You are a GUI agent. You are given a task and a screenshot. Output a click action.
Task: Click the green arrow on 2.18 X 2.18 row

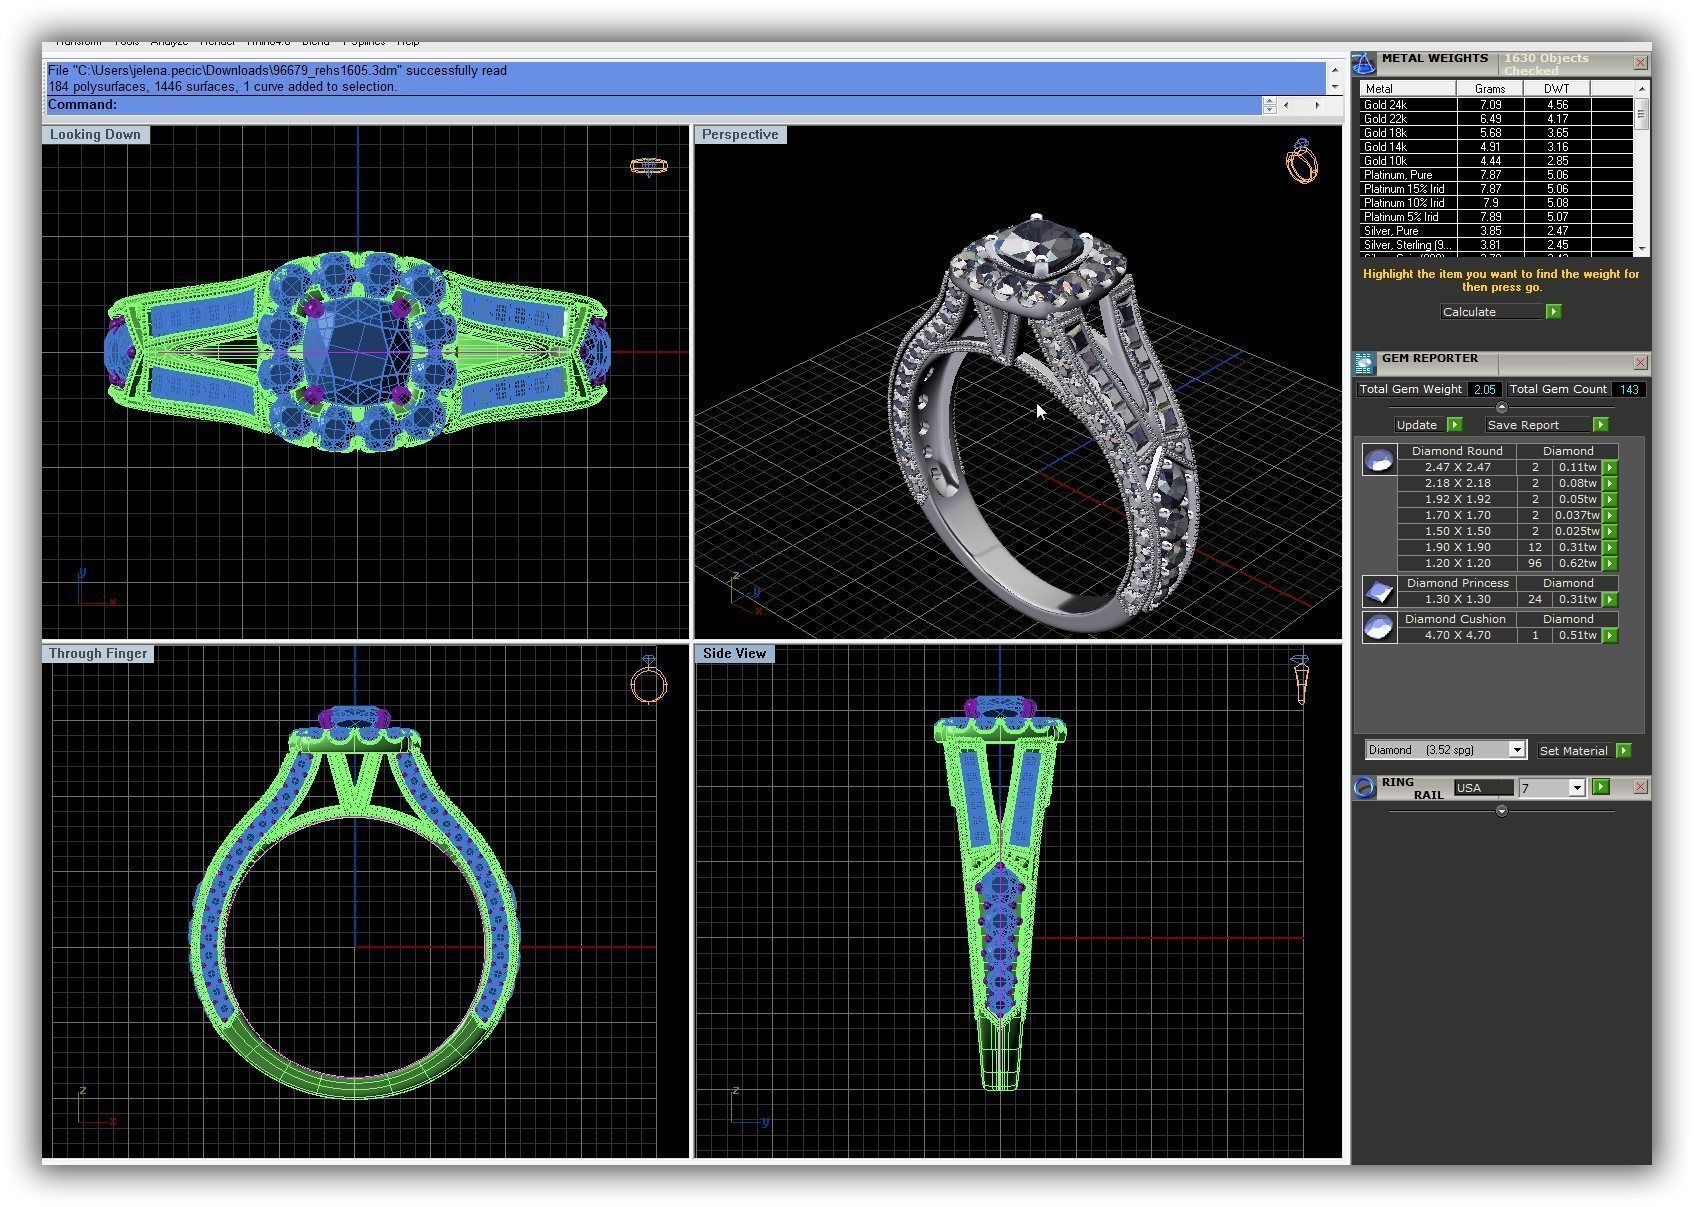(x=1610, y=483)
